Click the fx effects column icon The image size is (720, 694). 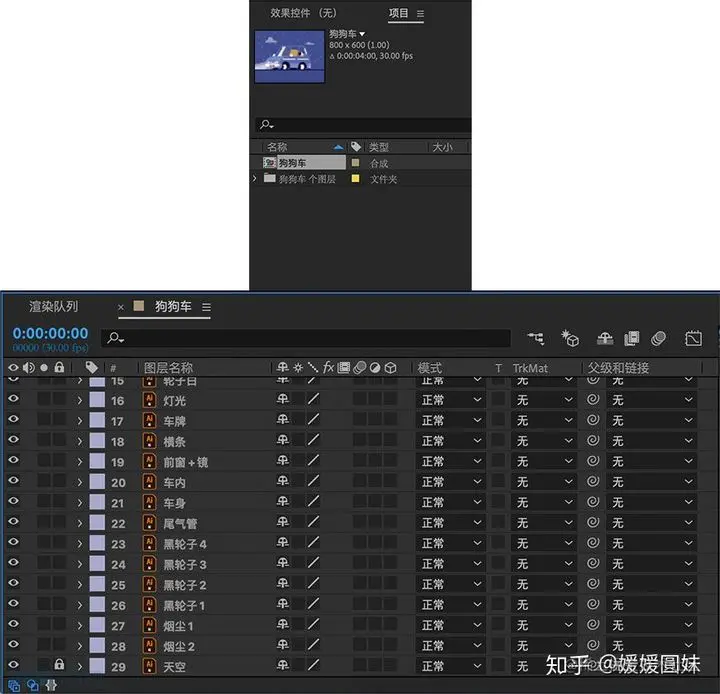(328, 367)
